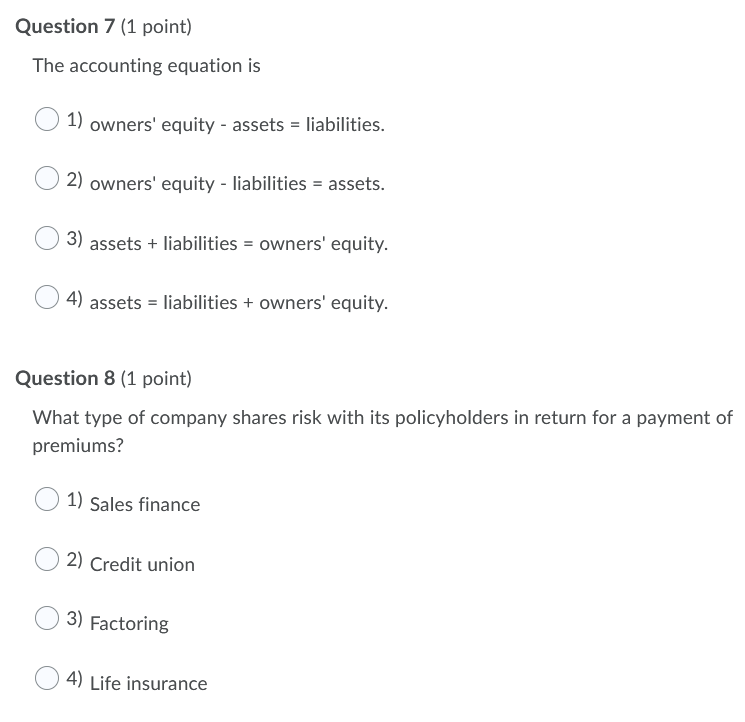Click 'The accounting equation is' prompt text

(146, 66)
